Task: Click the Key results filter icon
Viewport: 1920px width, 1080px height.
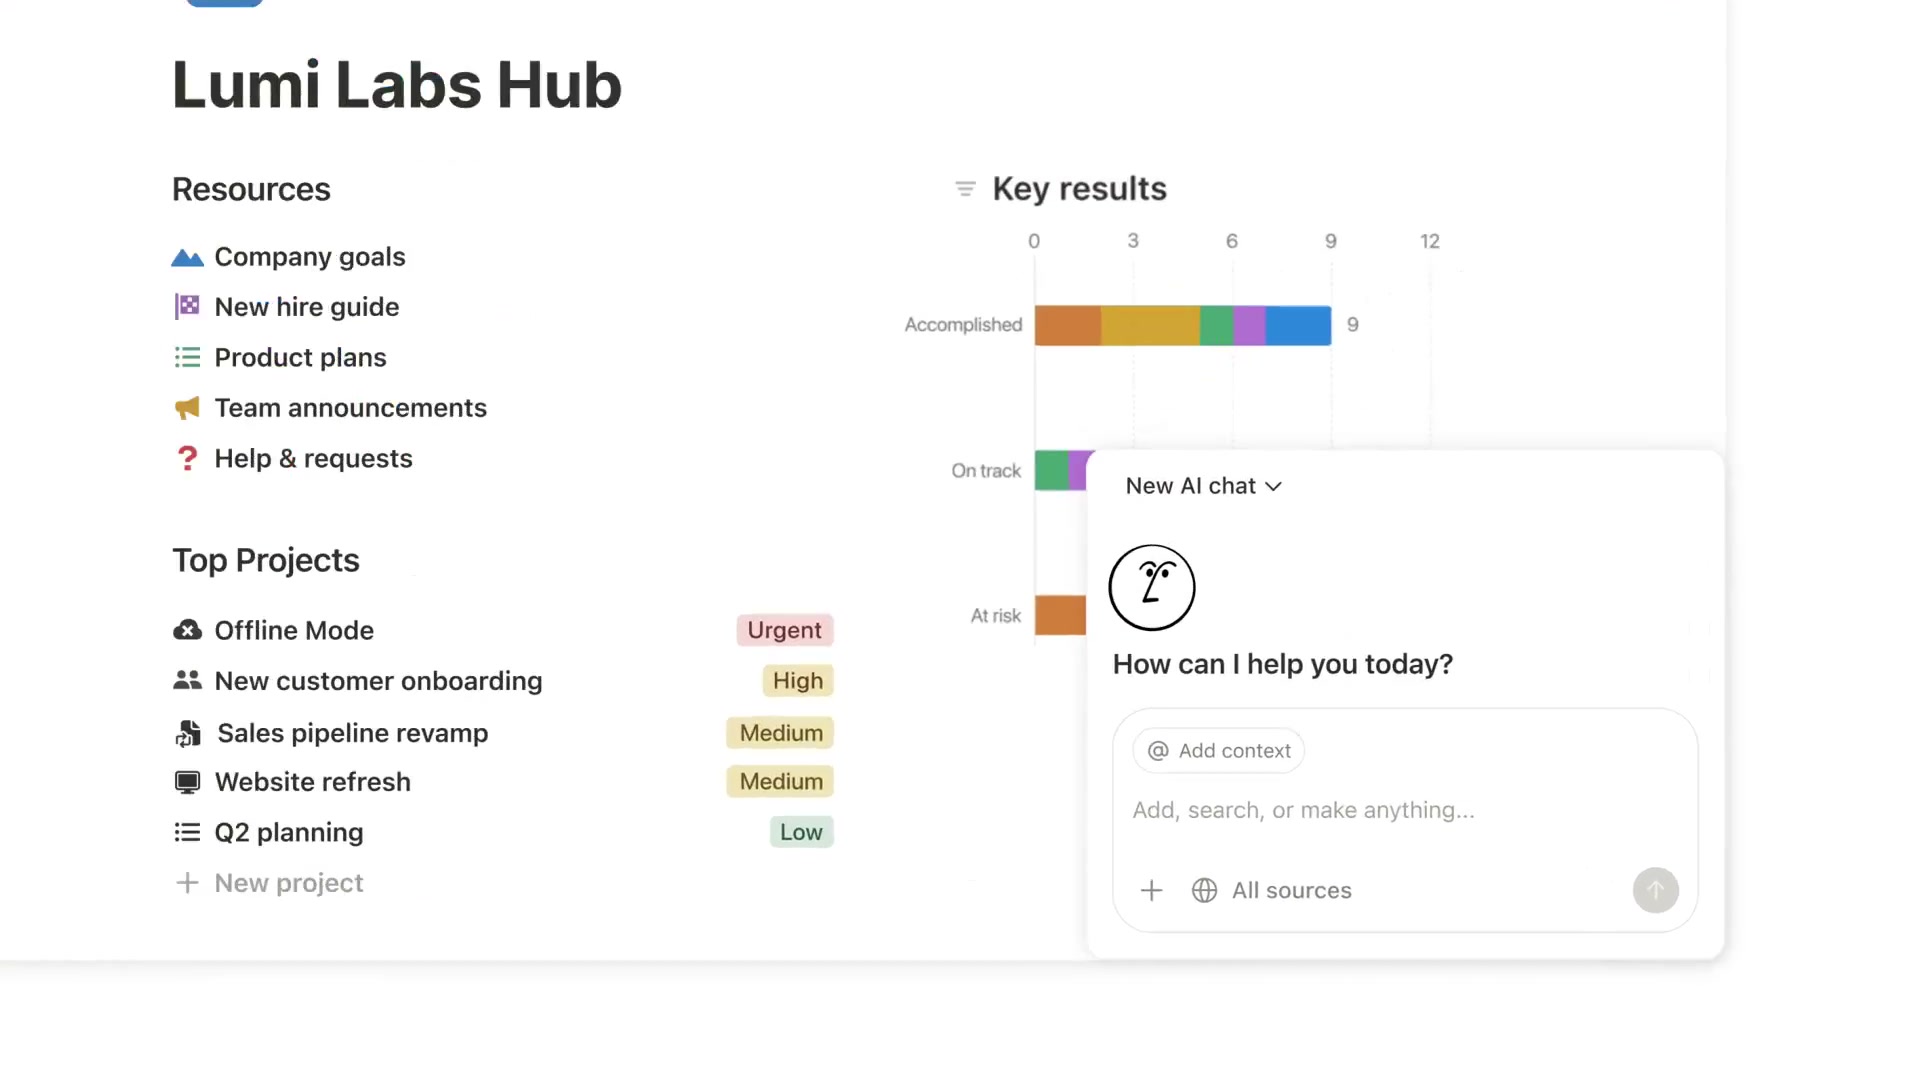Action: tap(965, 189)
